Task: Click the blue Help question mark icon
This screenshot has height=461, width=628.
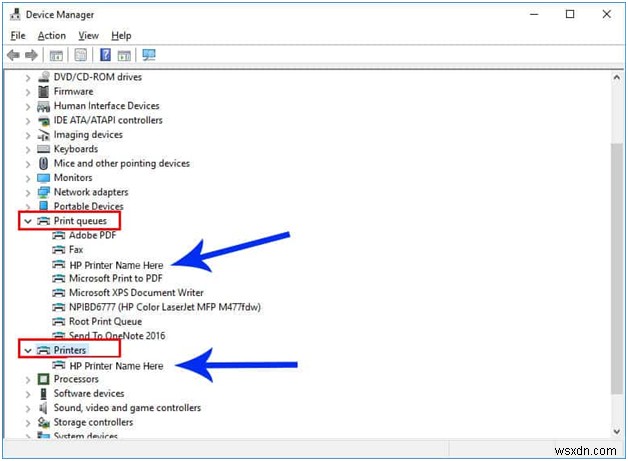Action: (105, 54)
